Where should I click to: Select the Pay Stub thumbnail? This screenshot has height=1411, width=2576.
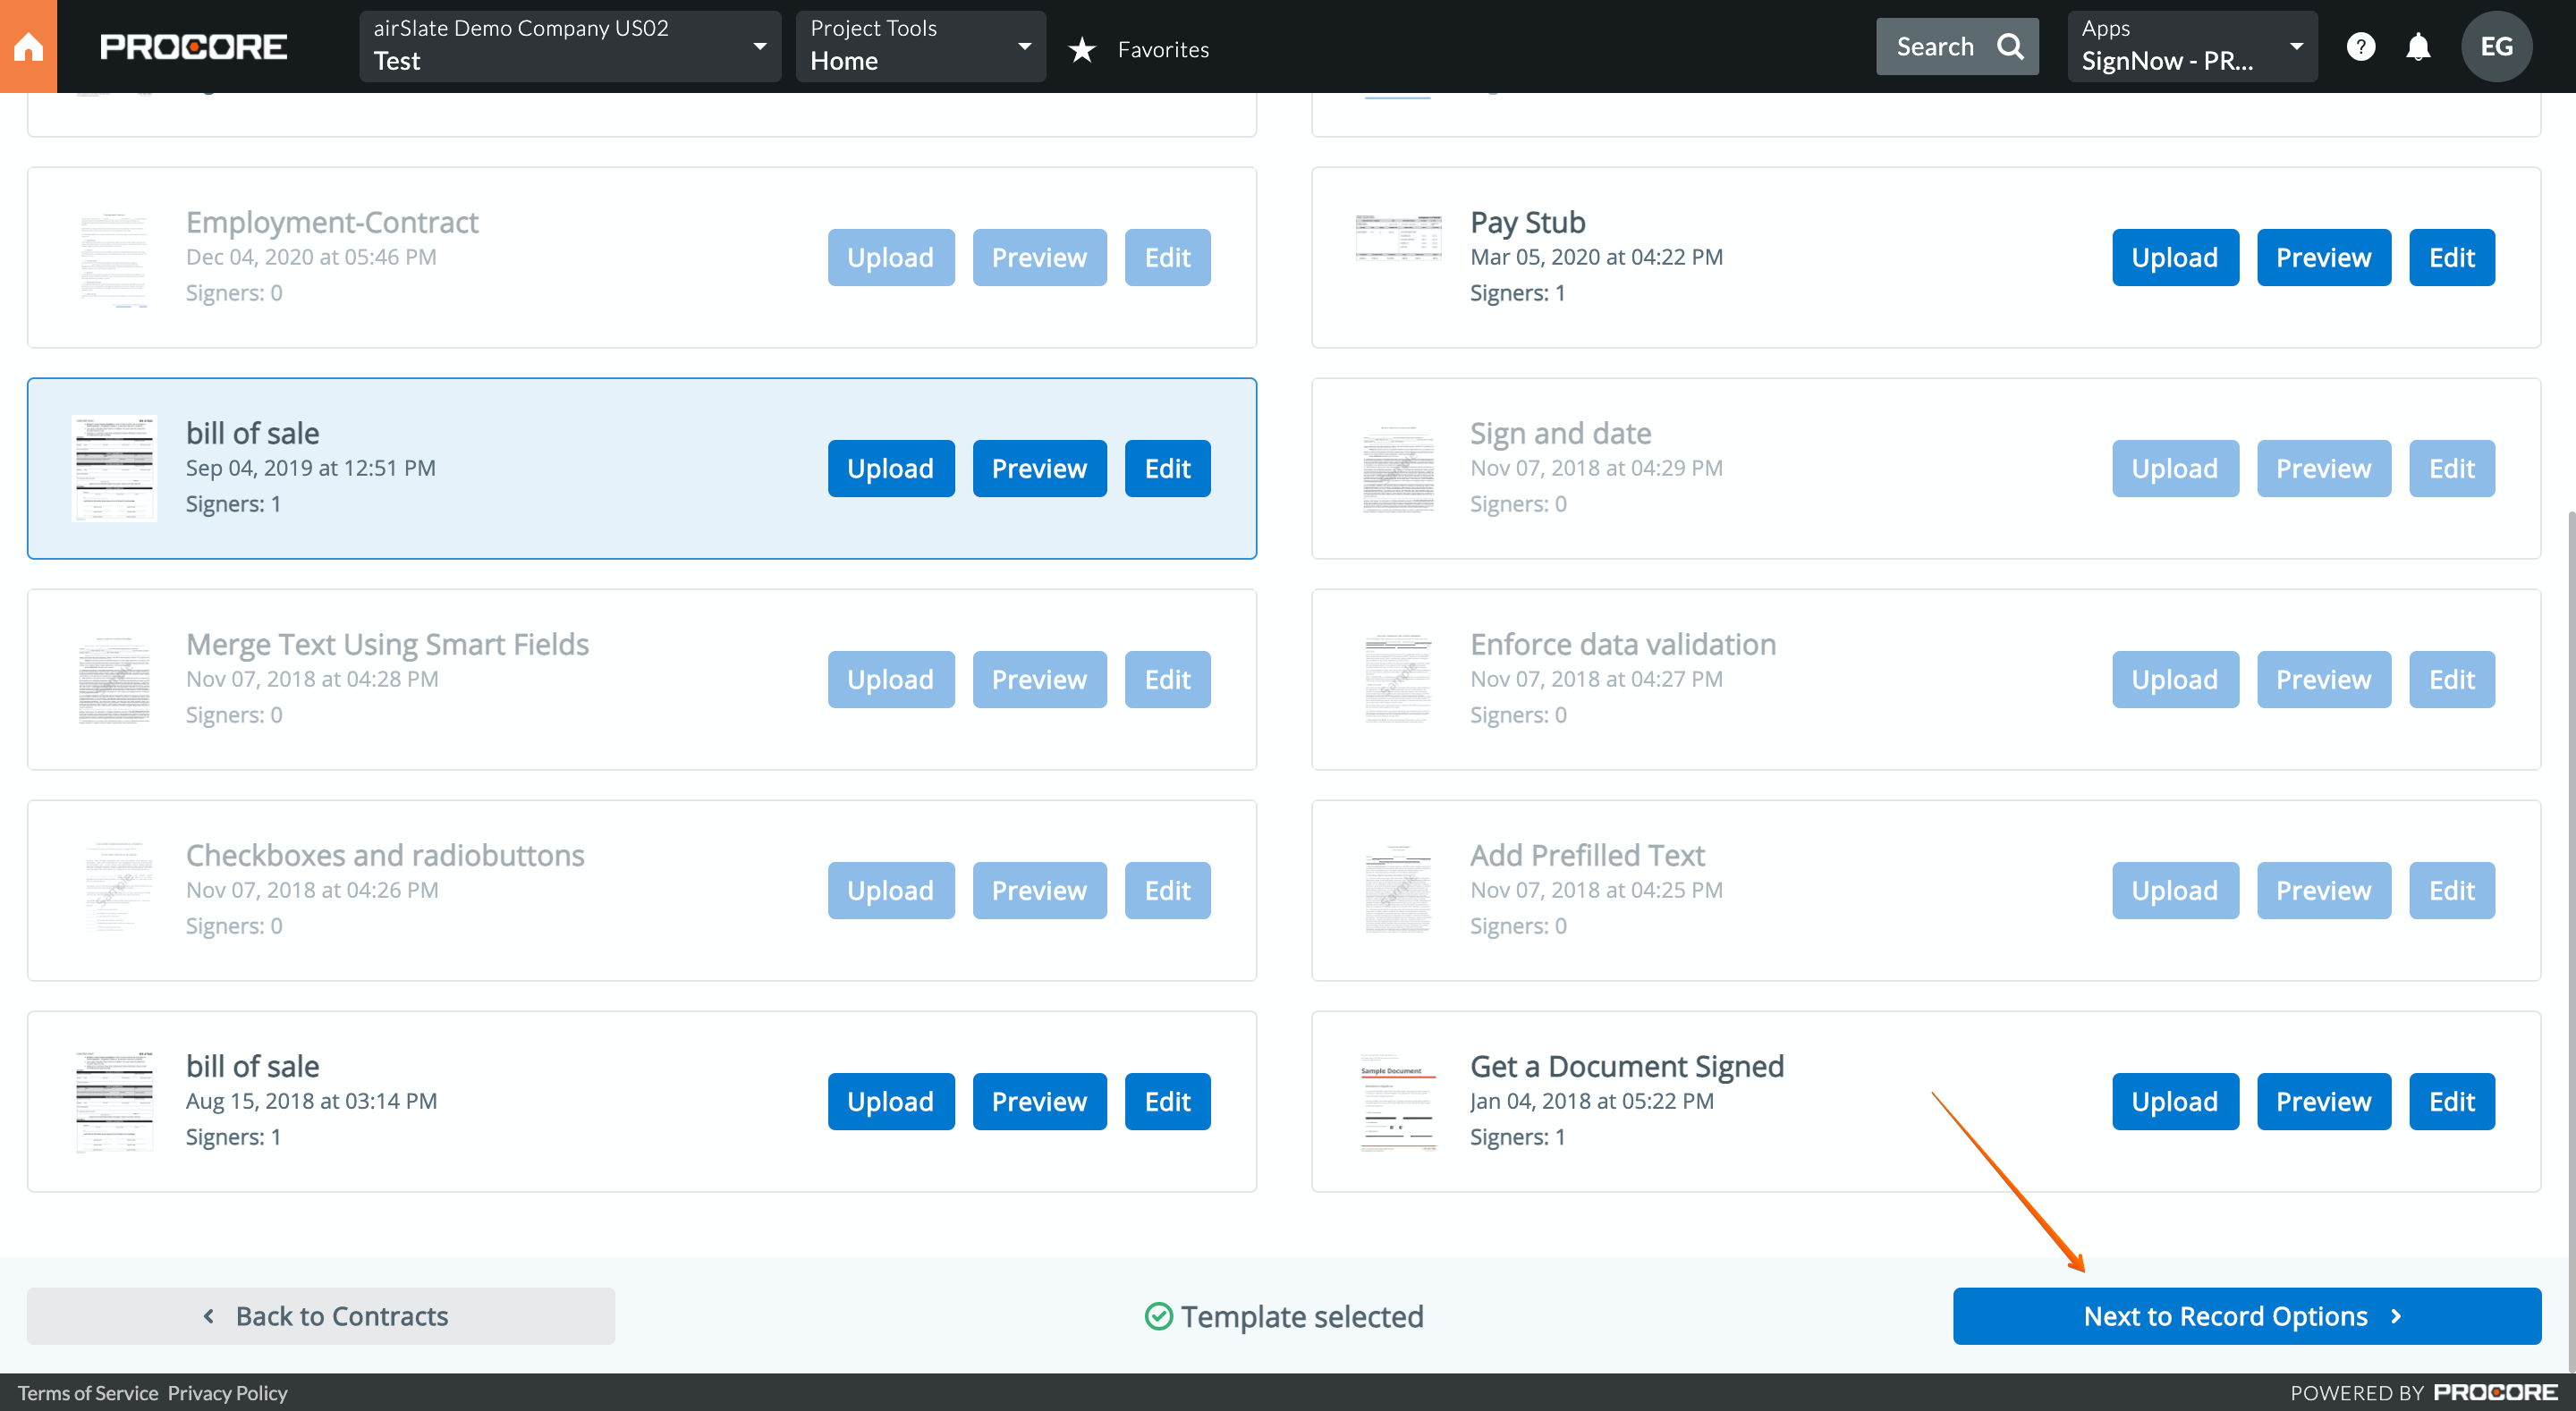click(1398, 238)
